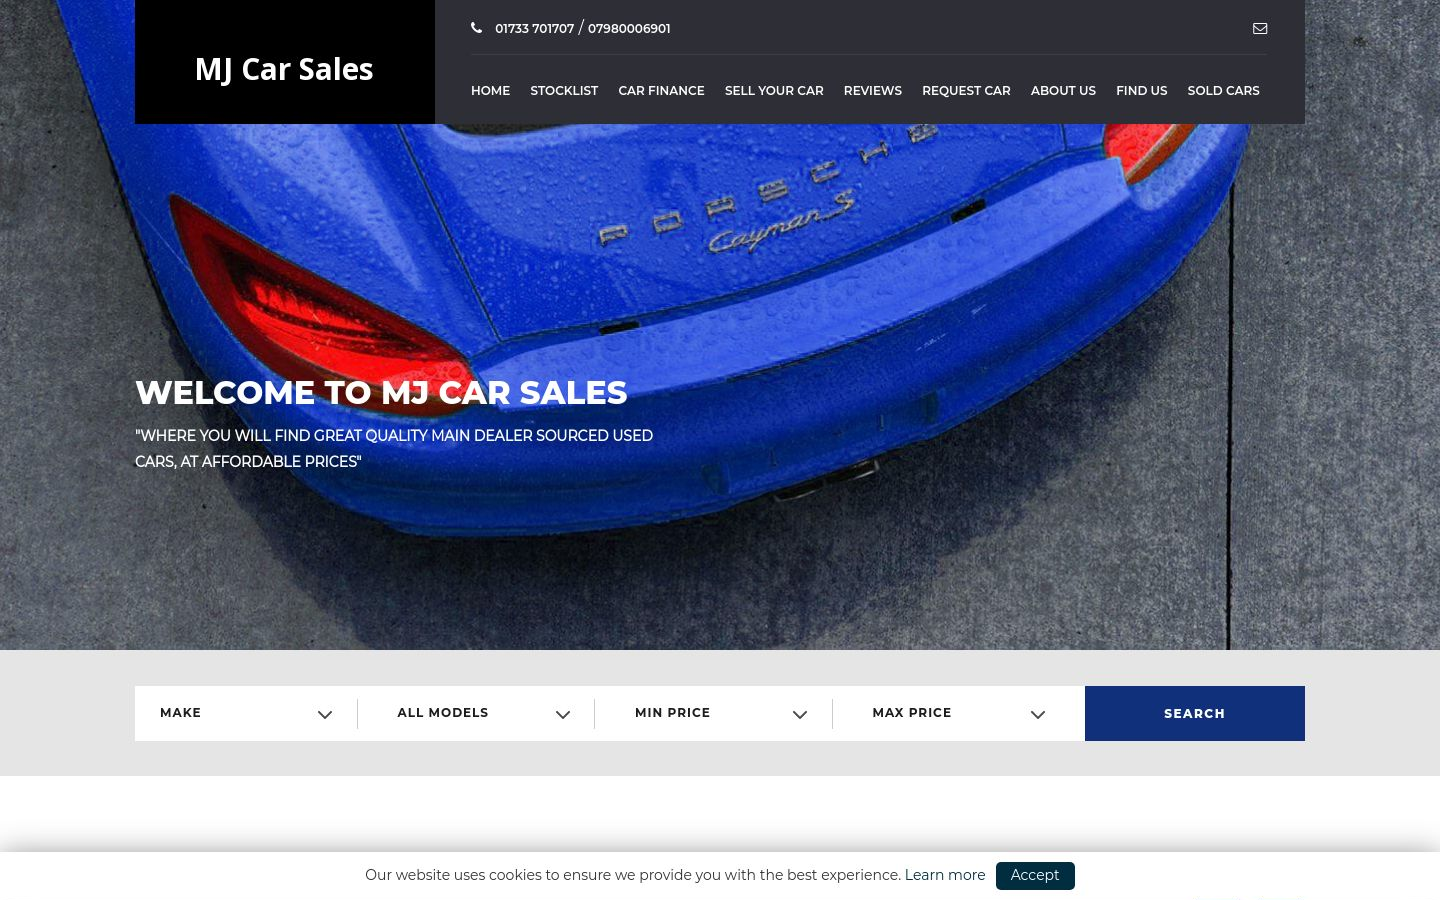Expand the All Models dropdown

pos(476,713)
